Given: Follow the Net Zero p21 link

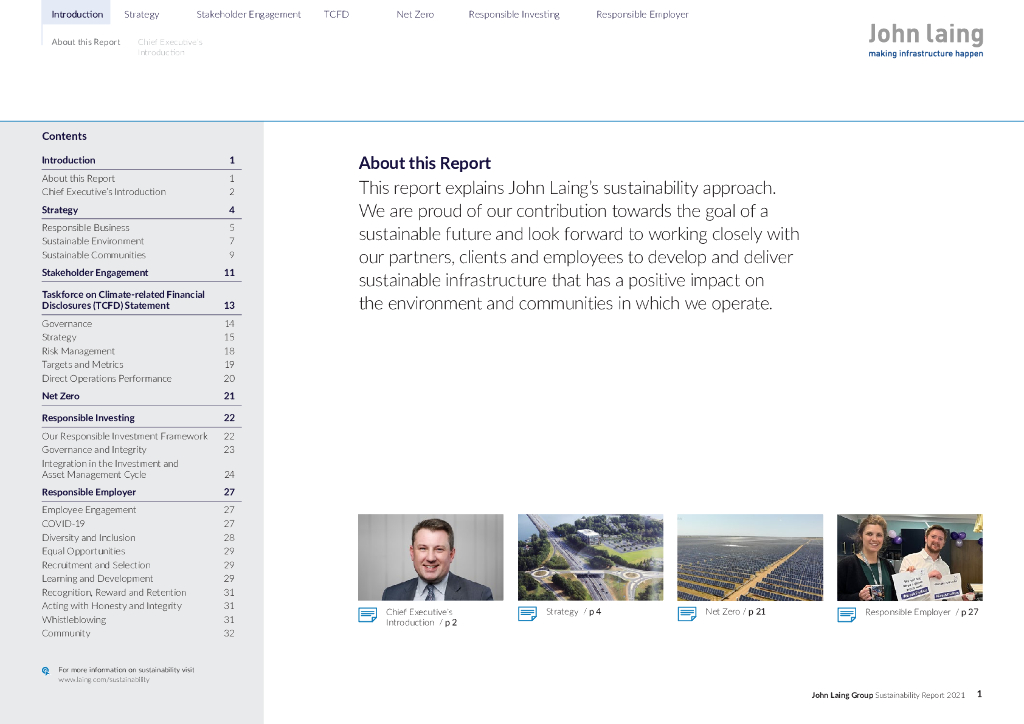Looking at the screenshot, I should click(735, 612).
